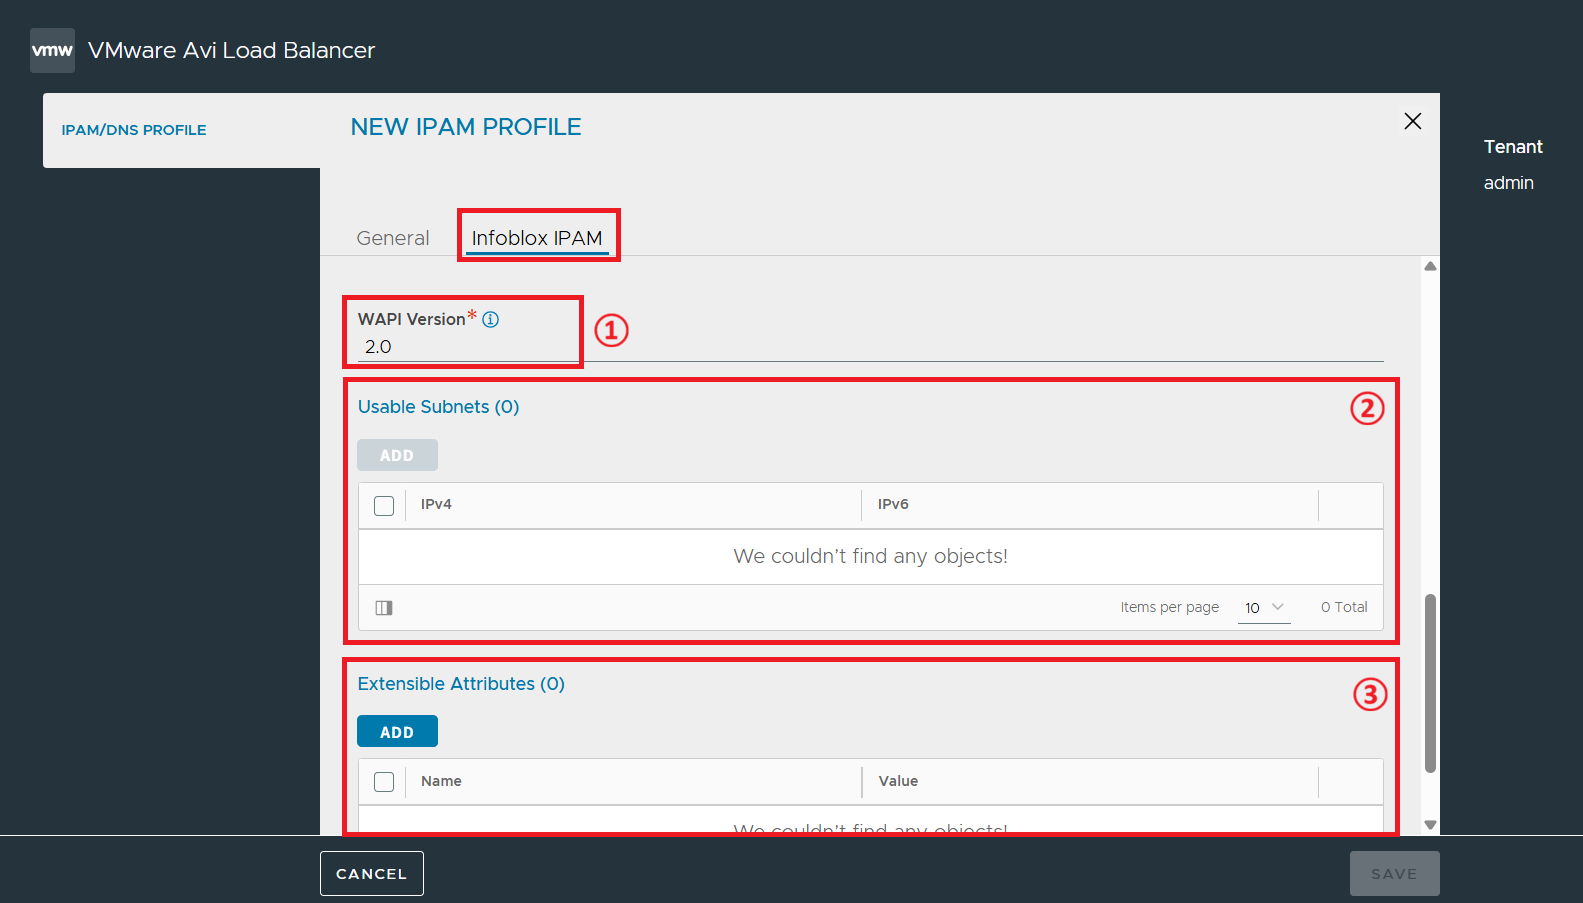Select all Extensible Attributes checkbox

coord(384,782)
